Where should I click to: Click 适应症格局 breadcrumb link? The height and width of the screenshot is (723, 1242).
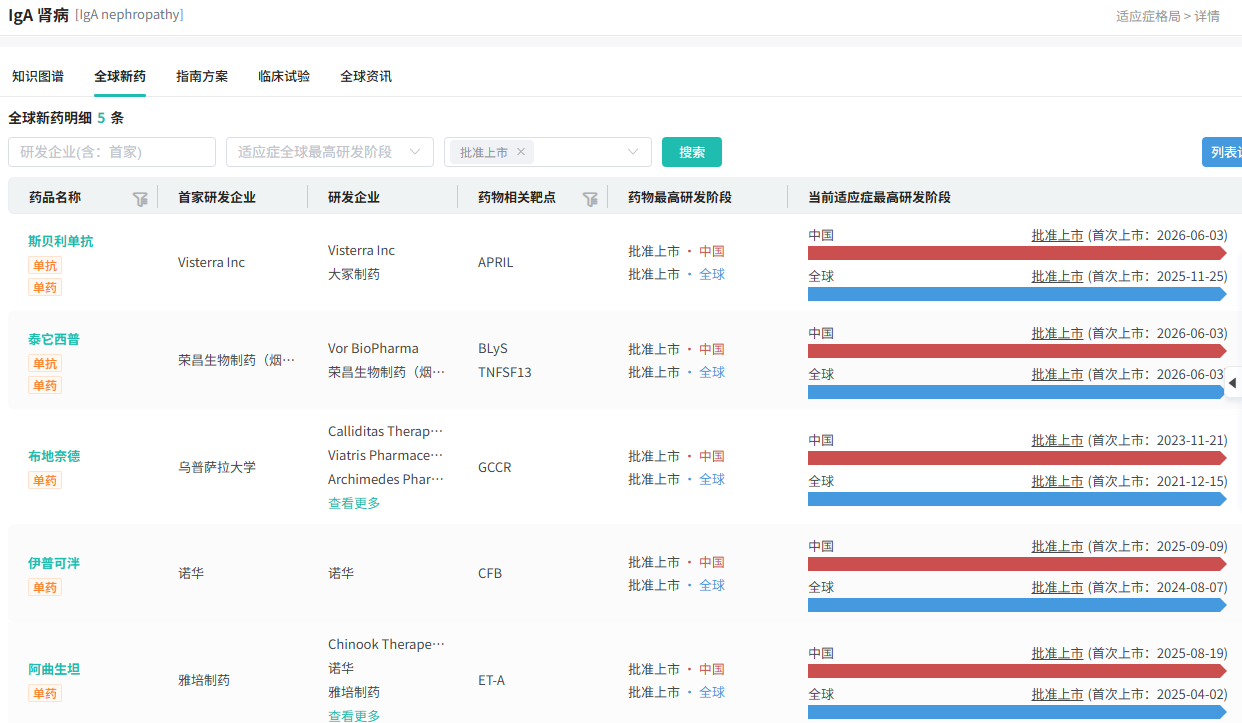click(1148, 16)
